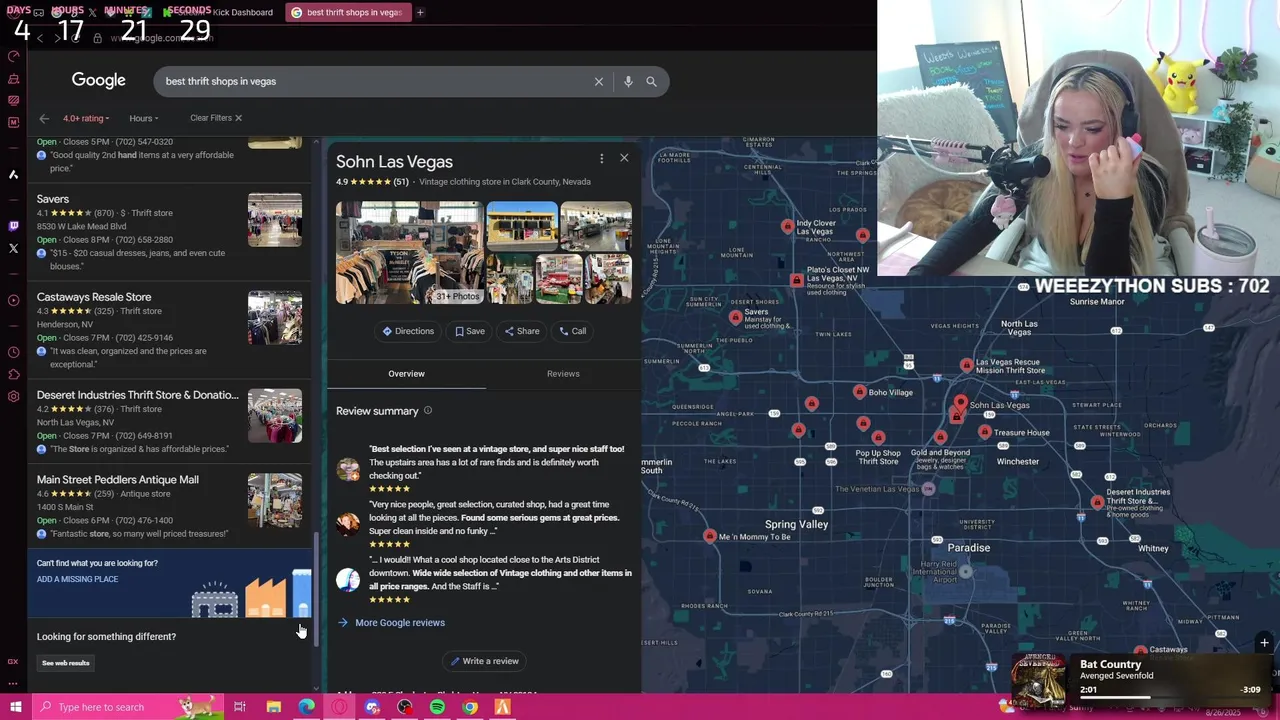
Task: Call Sohn Las Vegas
Action: 573,331
